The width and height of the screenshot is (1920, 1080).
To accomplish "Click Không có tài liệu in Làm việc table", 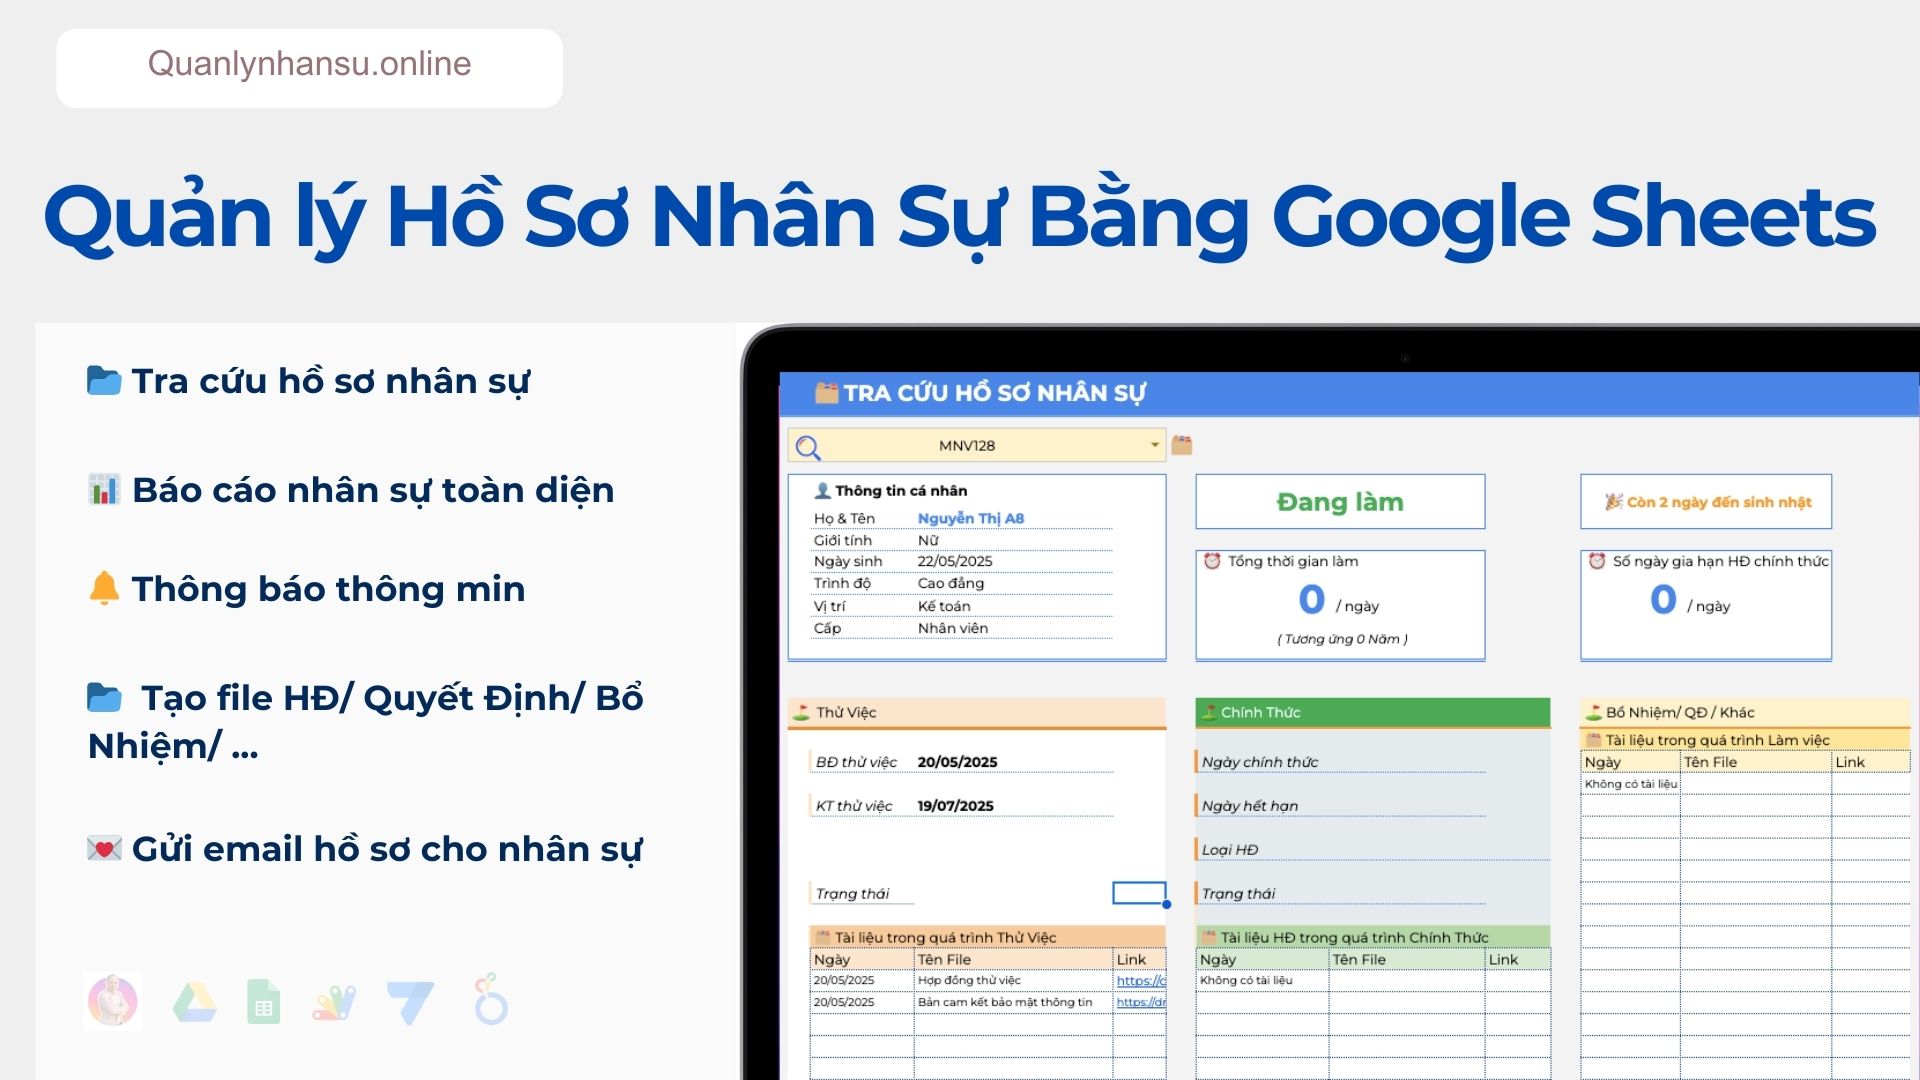I will [x=1631, y=784].
